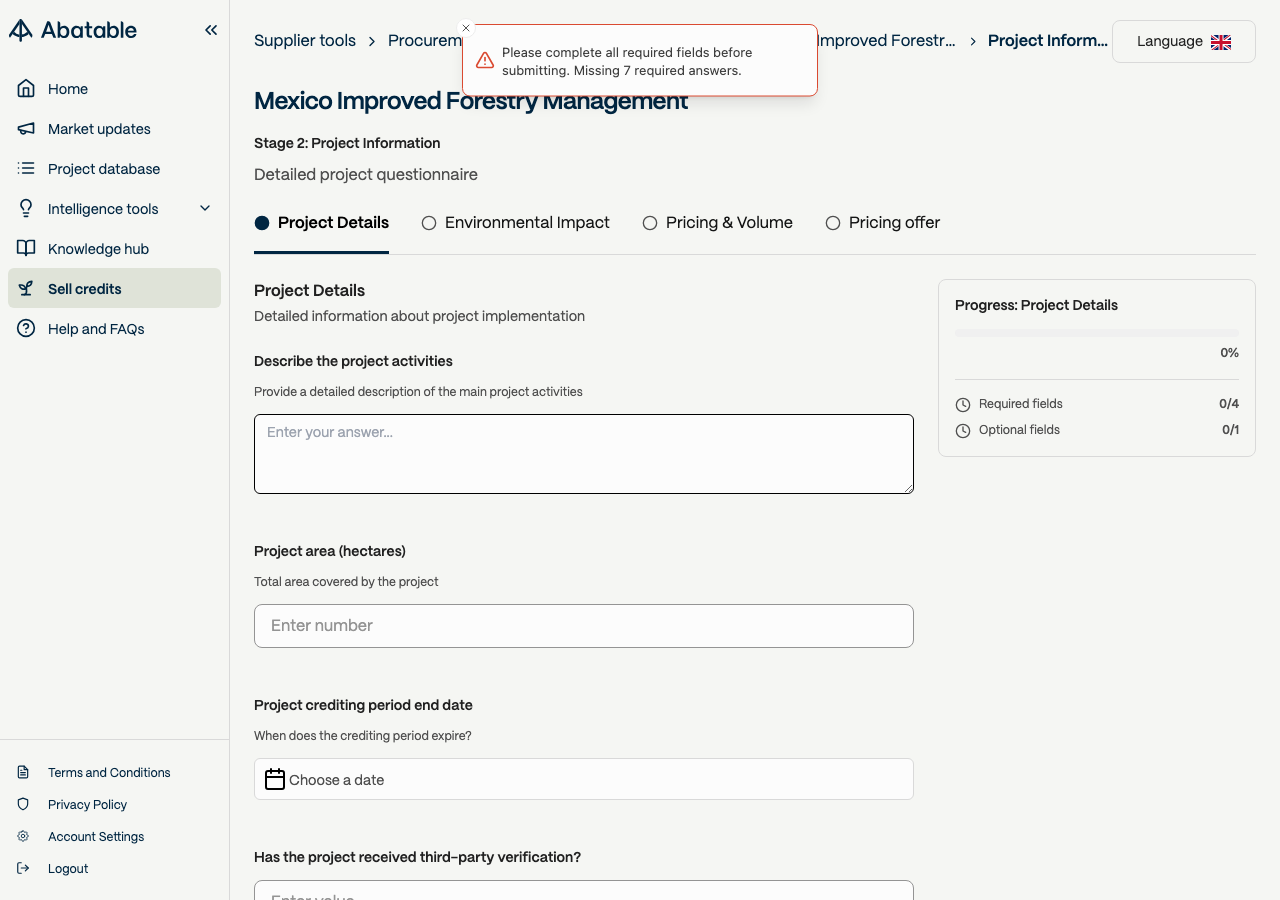Switch to the Project Details tab
1280x900 pixels.
(x=322, y=223)
